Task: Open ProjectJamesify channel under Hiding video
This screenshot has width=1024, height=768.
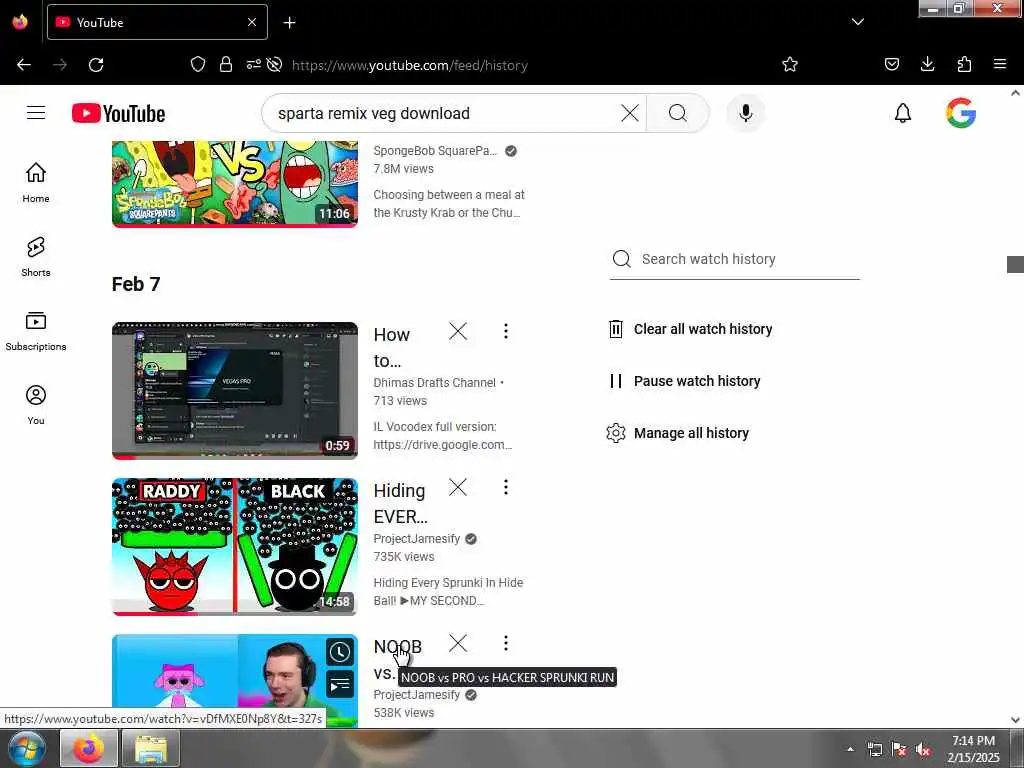Action: [417, 539]
